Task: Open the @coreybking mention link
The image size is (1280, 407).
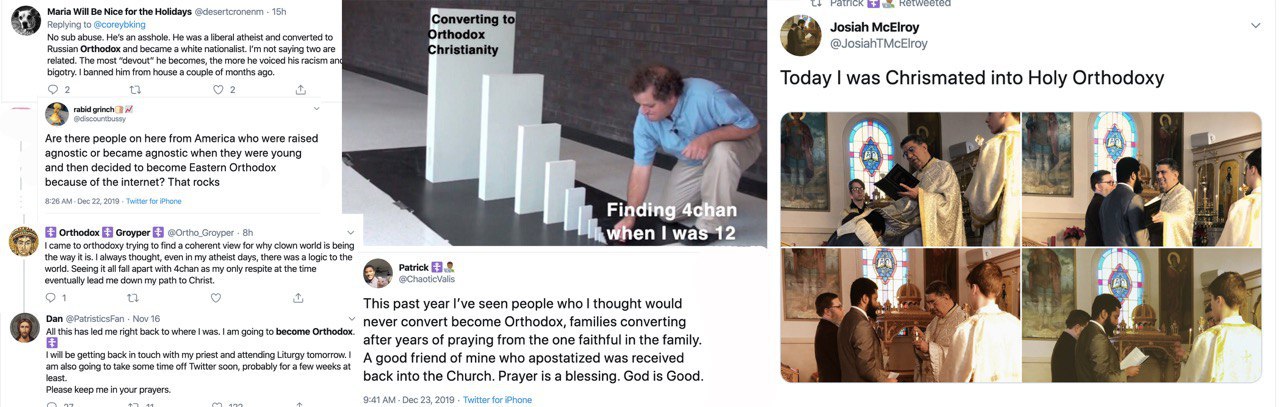Action: pyautogui.click(x=111, y=22)
